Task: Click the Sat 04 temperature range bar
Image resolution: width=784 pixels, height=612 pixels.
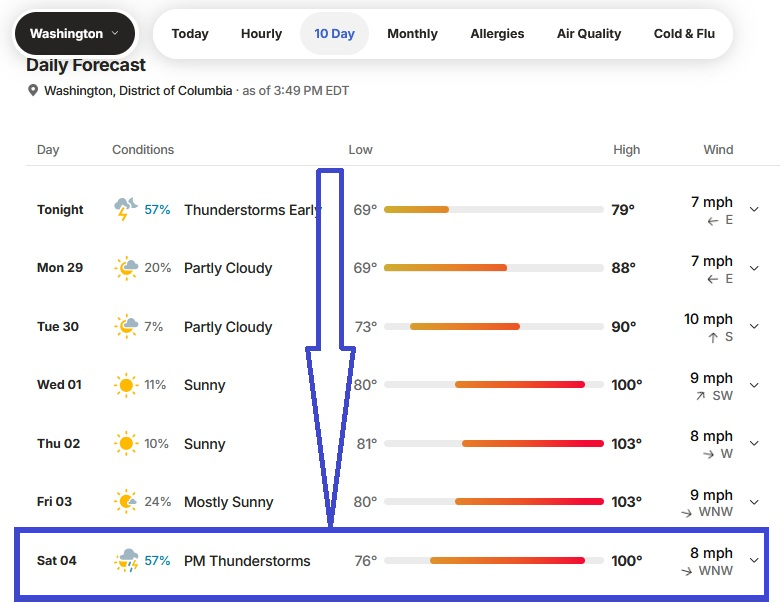Action: pos(494,560)
